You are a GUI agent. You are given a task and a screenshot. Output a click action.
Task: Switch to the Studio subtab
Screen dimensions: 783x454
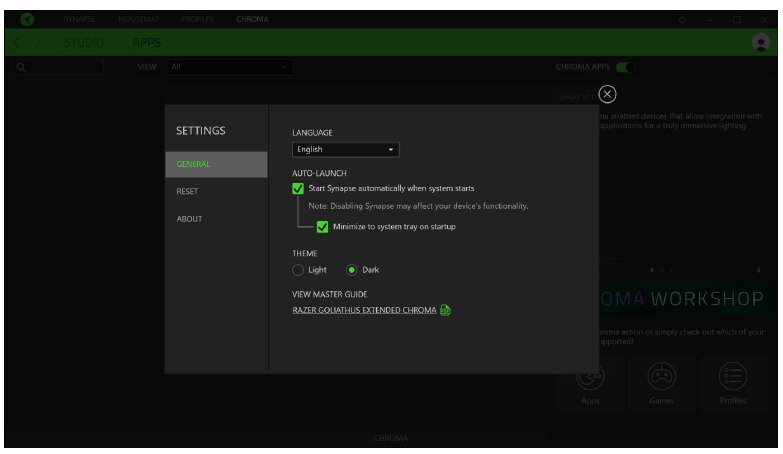pos(83,42)
